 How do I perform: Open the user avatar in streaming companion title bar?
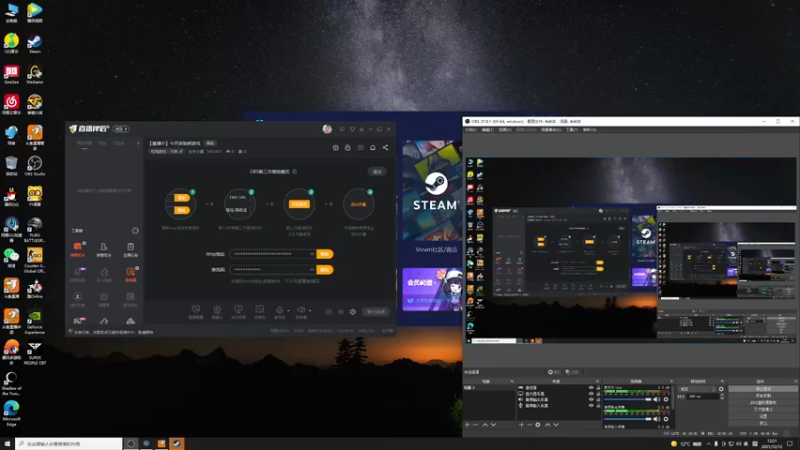pyautogui.click(x=327, y=129)
